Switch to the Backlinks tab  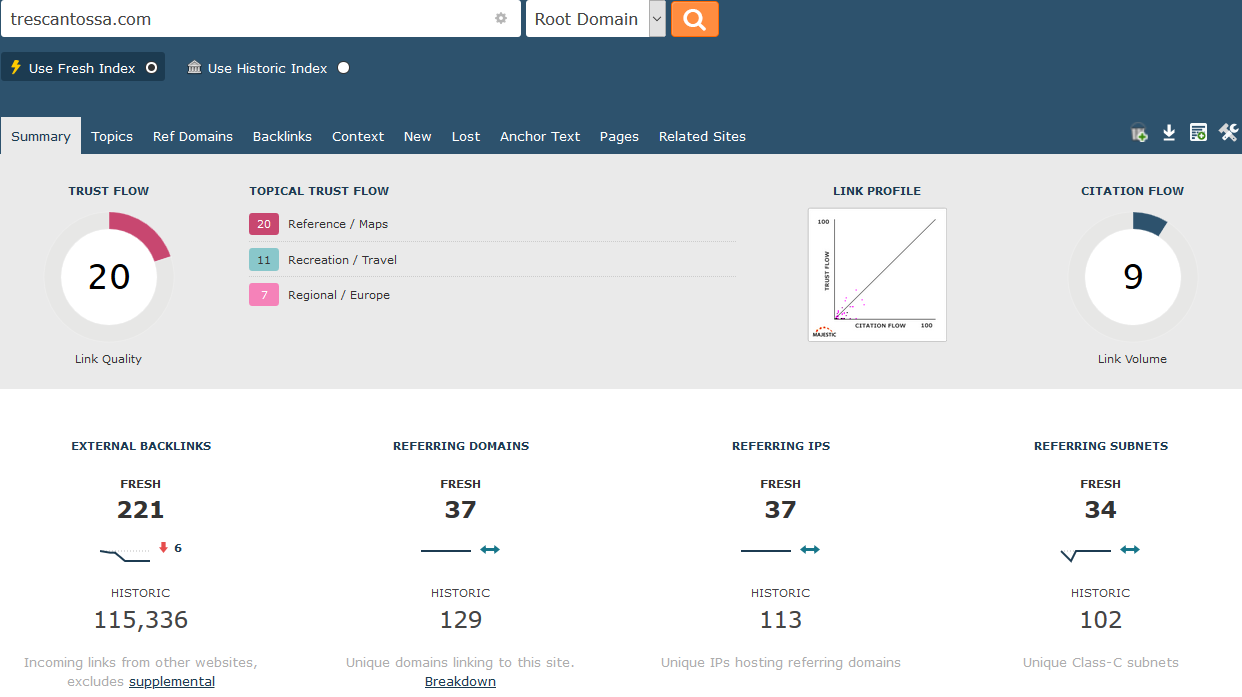coord(282,137)
